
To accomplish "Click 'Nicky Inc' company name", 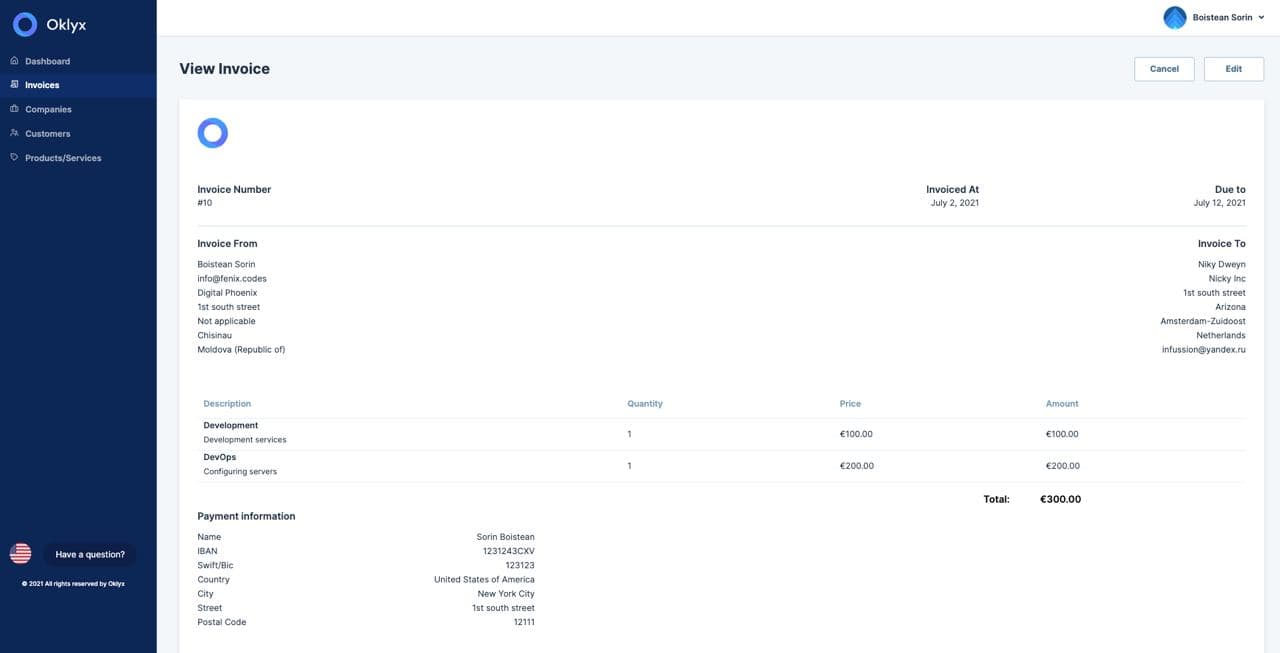I will 1227,279.
